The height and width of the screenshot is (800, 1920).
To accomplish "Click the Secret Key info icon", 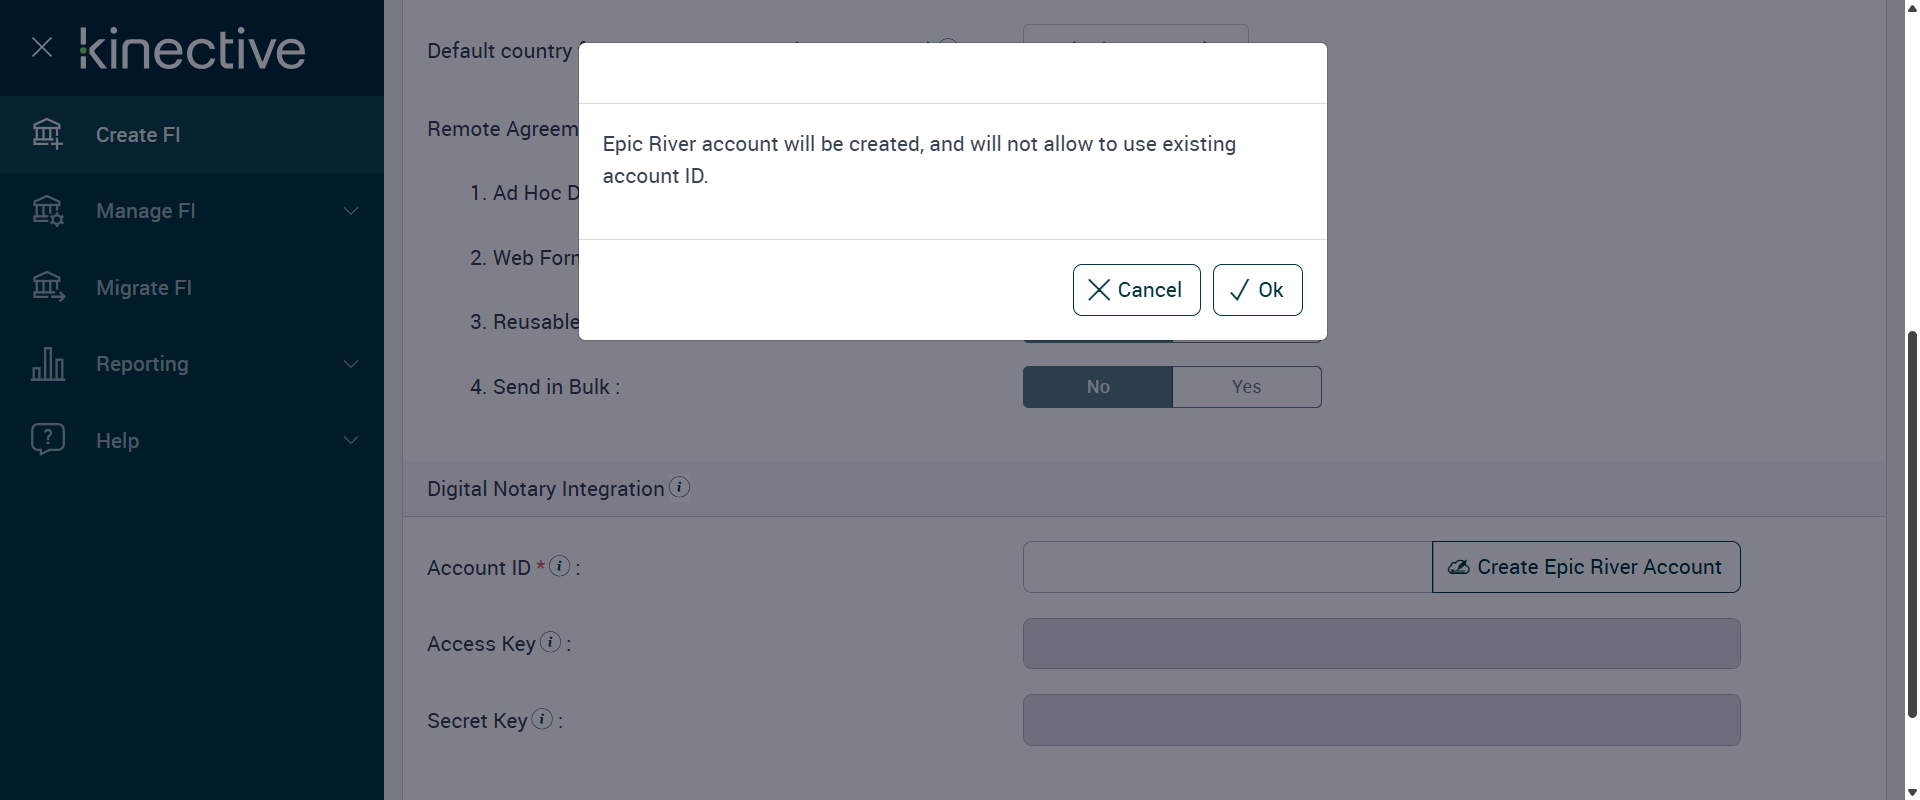I will coord(542,719).
